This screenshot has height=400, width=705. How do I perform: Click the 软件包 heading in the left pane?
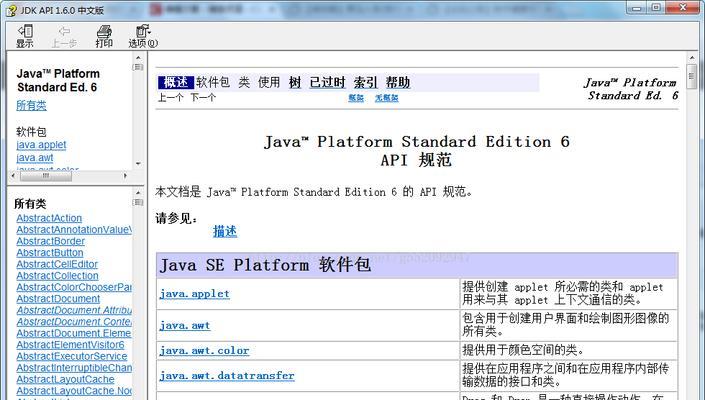[31, 132]
